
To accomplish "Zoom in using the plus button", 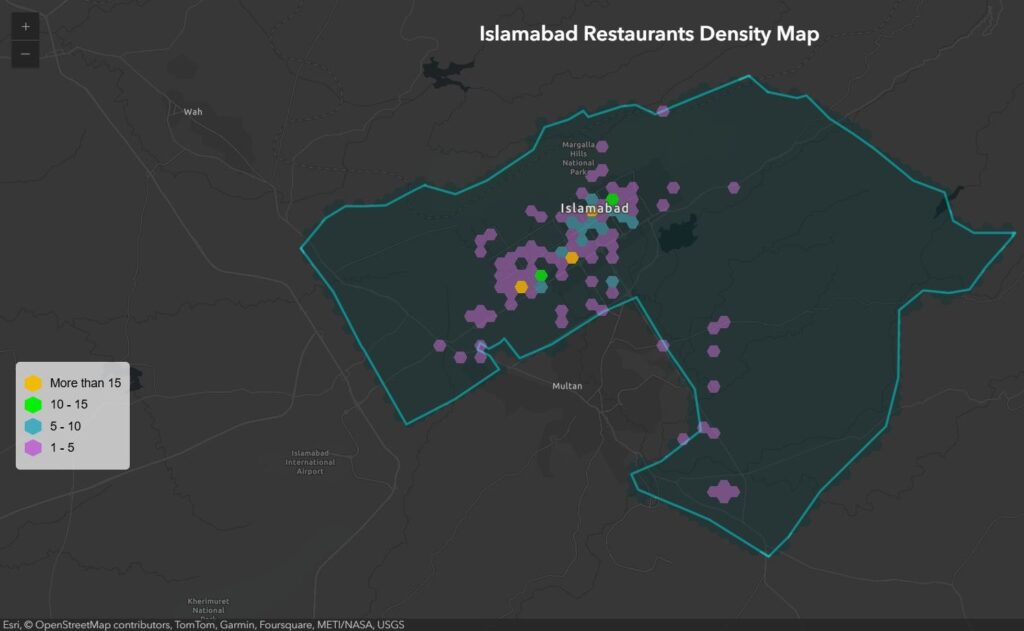I will coord(25,27).
